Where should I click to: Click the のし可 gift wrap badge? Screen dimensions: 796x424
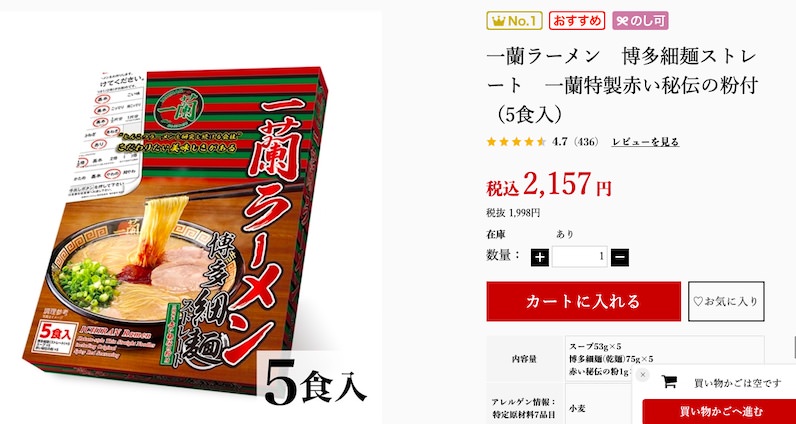pyautogui.click(x=640, y=21)
